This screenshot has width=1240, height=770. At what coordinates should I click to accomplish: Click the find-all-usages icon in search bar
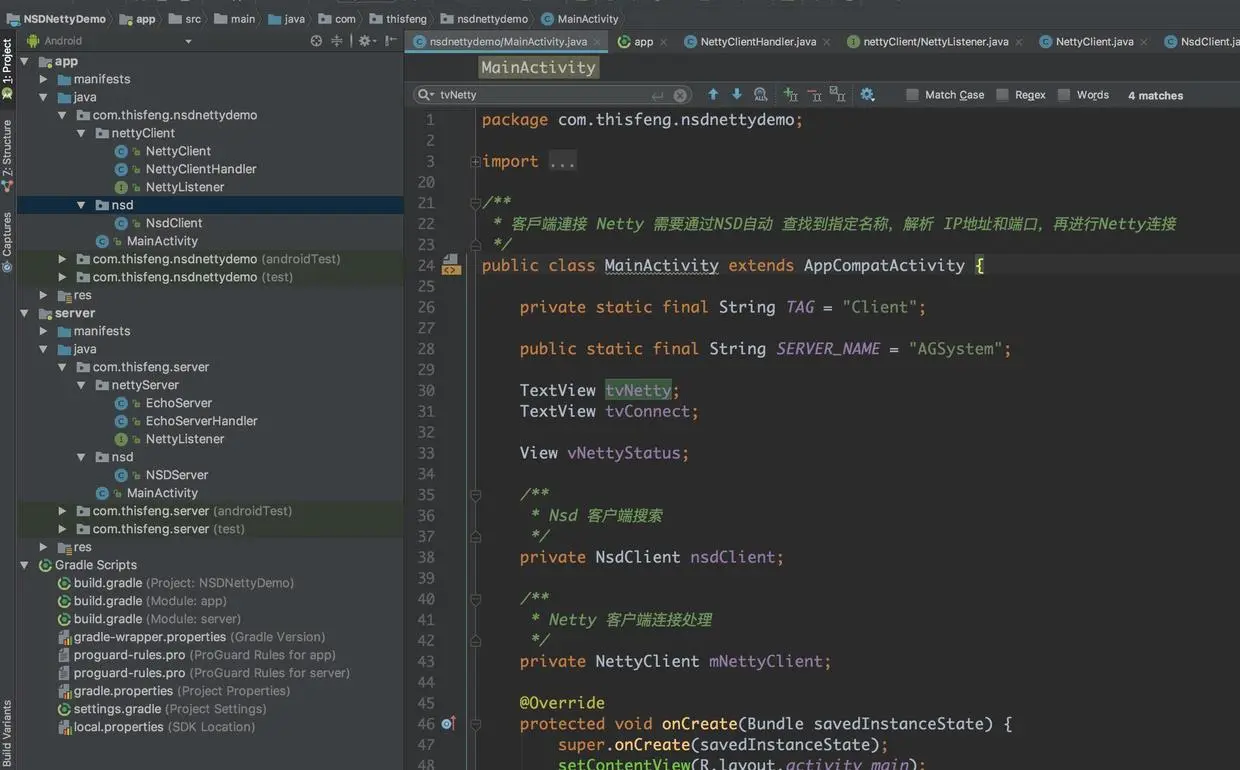point(761,94)
